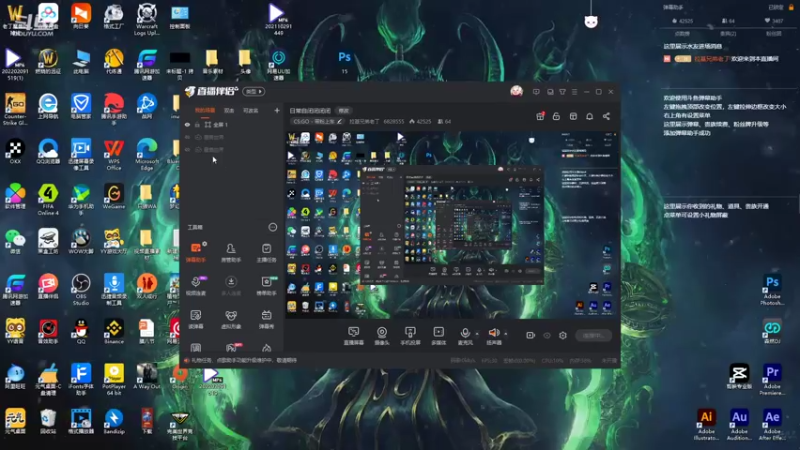
Task: Switch to the first orange-underlined scene tab
Action: (205, 111)
